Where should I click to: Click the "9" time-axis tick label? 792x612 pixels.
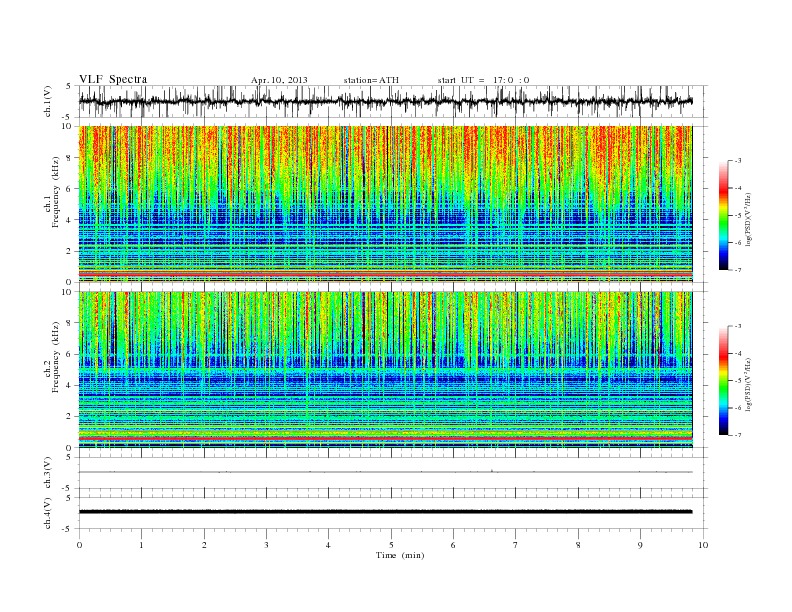tap(640, 545)
